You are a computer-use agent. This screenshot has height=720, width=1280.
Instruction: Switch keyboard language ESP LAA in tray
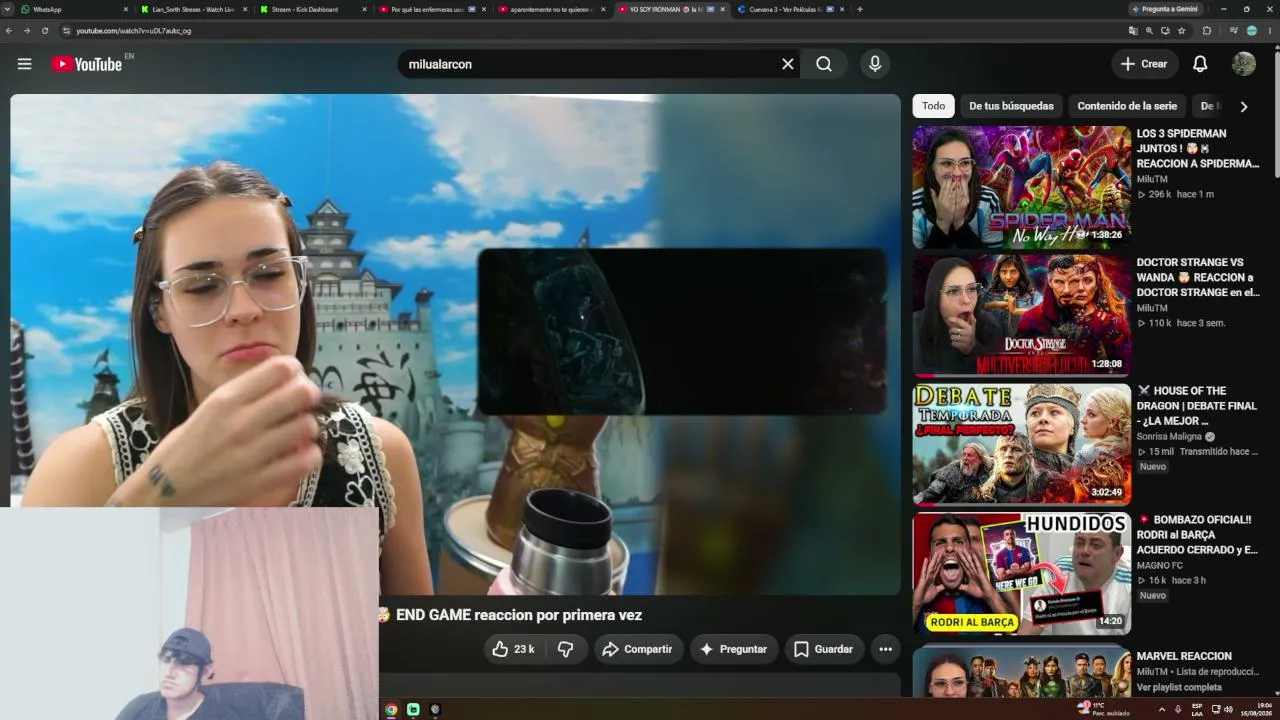point(1197,709)
